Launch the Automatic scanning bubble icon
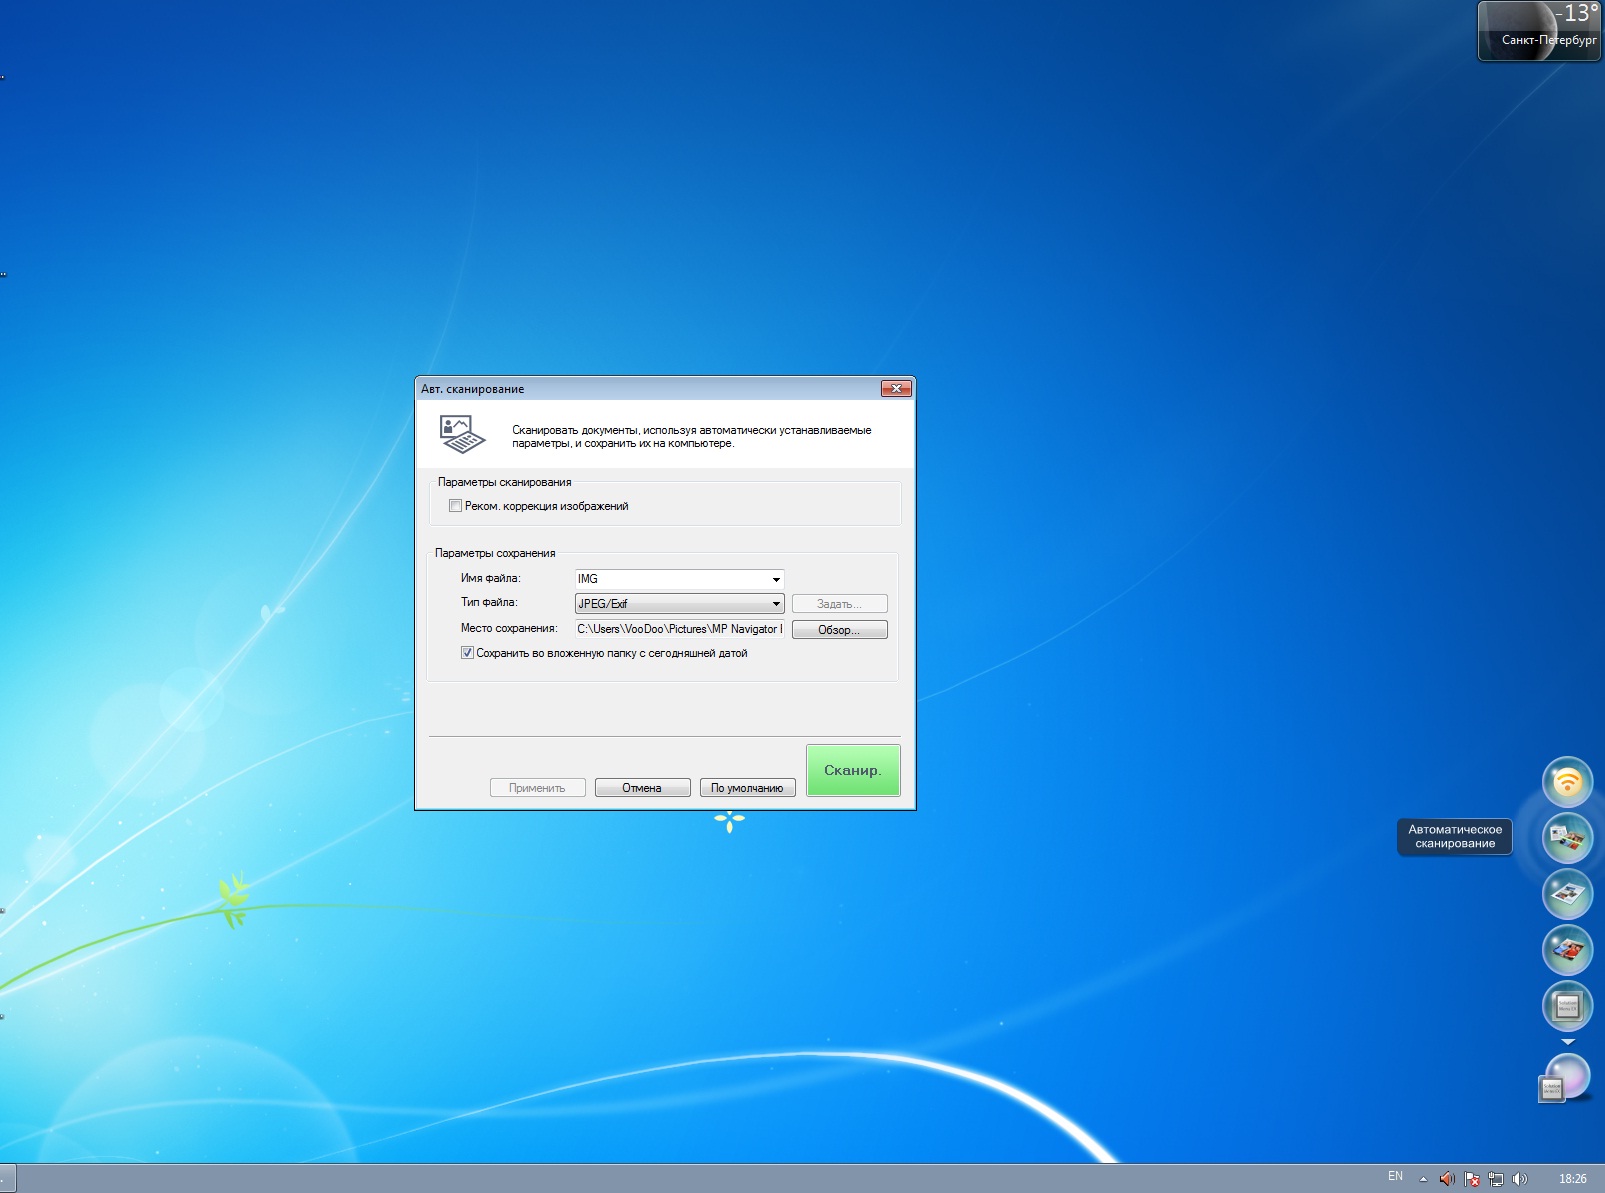This screenshot has height=1193, width=1605. pyautogui.click(x=1567, y=838)
